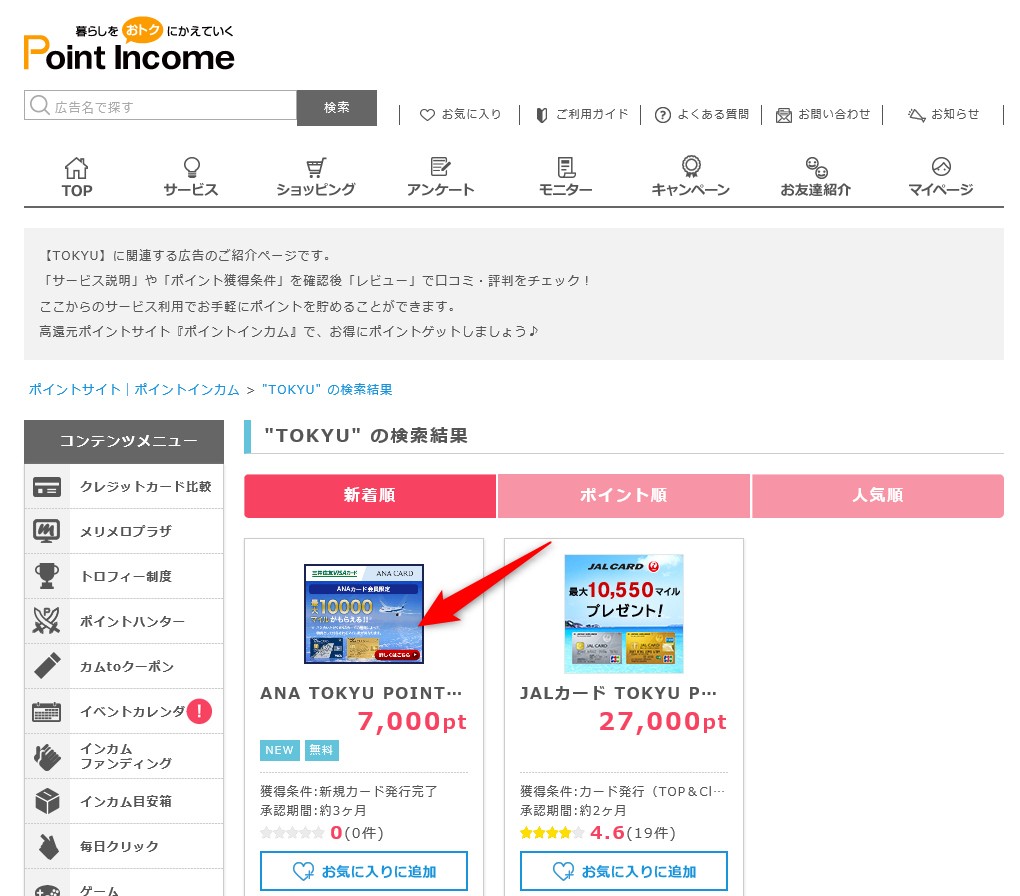1020x896 pixels.
Task: Open the キャンペーン navigation menu
Action: [x=691, y=177]
